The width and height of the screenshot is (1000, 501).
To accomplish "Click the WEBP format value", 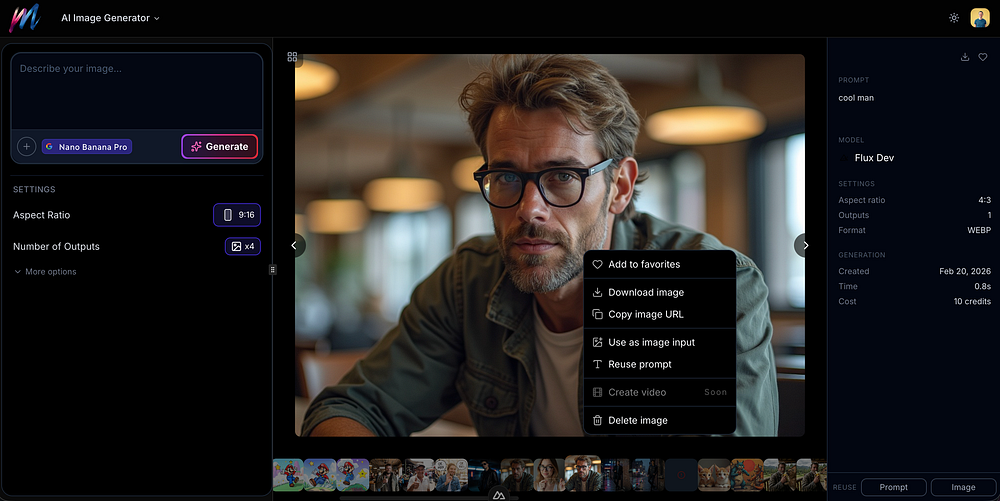I will [x=979, y=230].
